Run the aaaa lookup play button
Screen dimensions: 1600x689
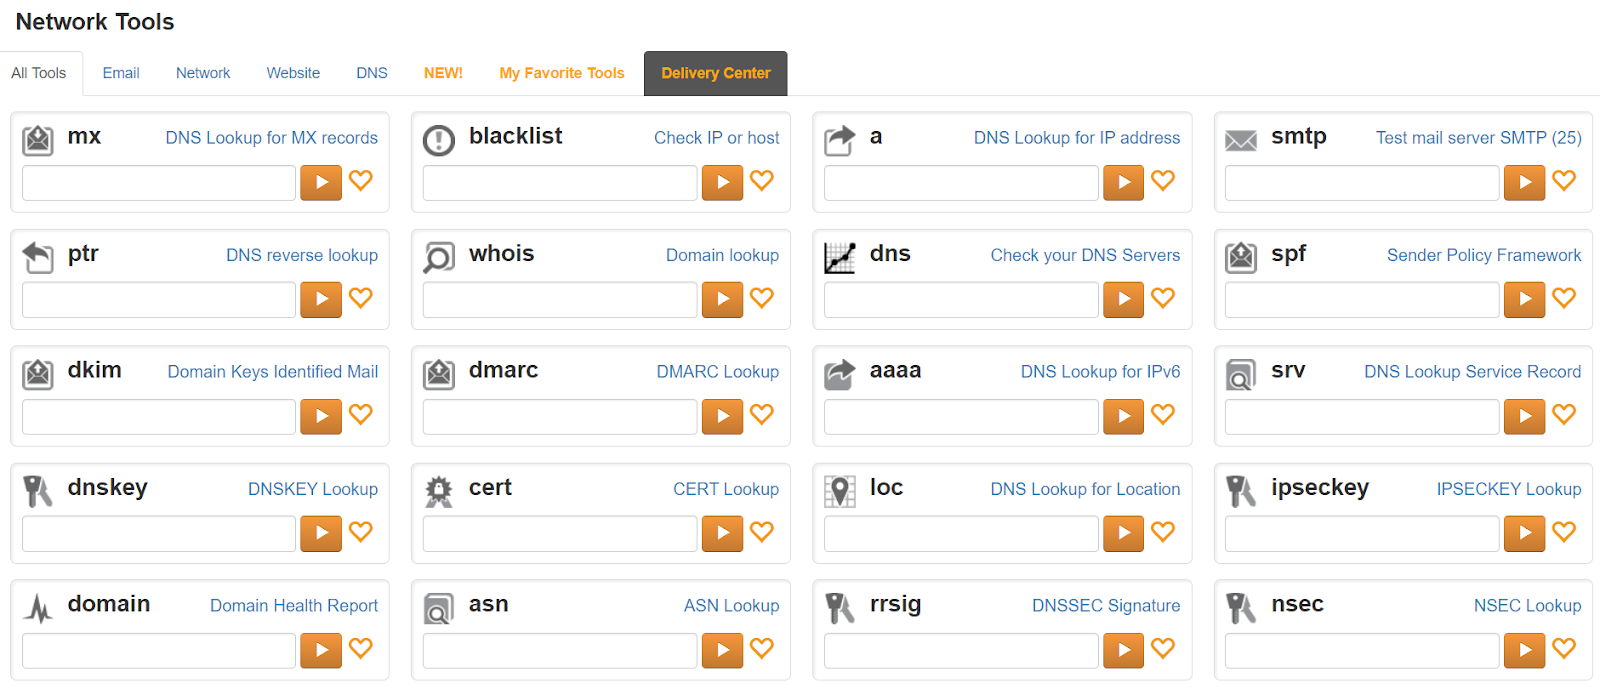(x=1124, y=416)
